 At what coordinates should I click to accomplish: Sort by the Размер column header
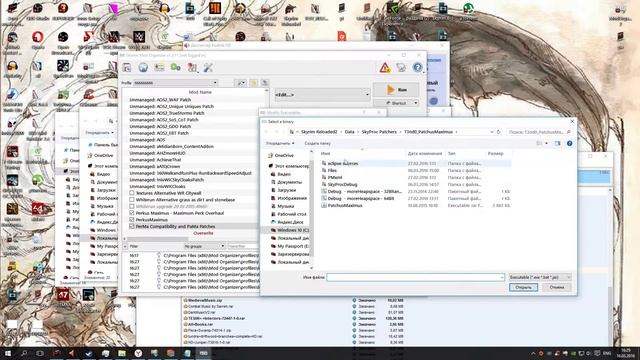tap(495, 153)
